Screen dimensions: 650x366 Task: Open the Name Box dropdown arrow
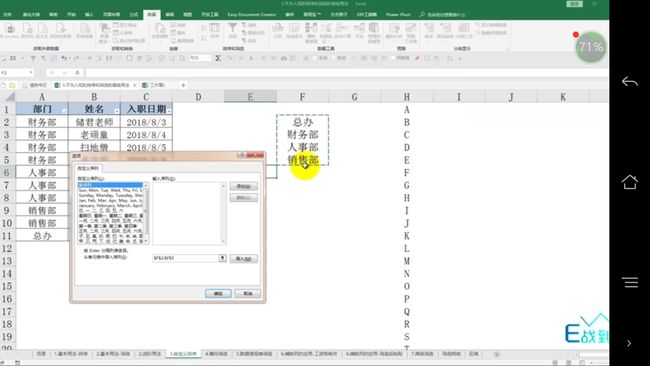31,73
